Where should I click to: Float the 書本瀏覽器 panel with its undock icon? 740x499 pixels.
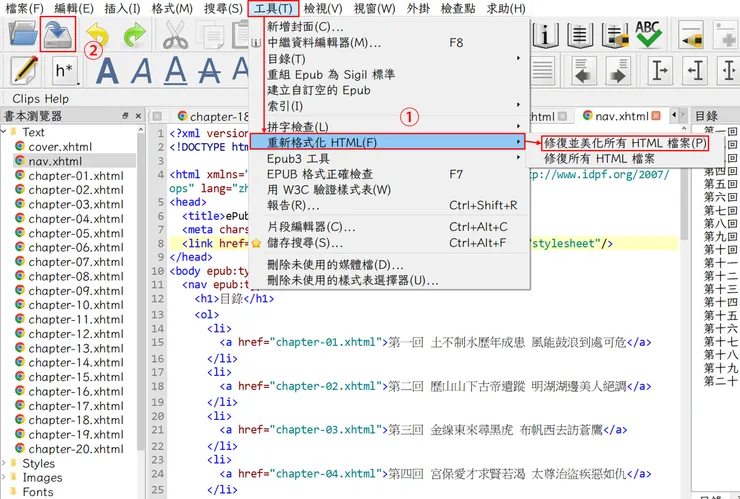click(126, 116)
